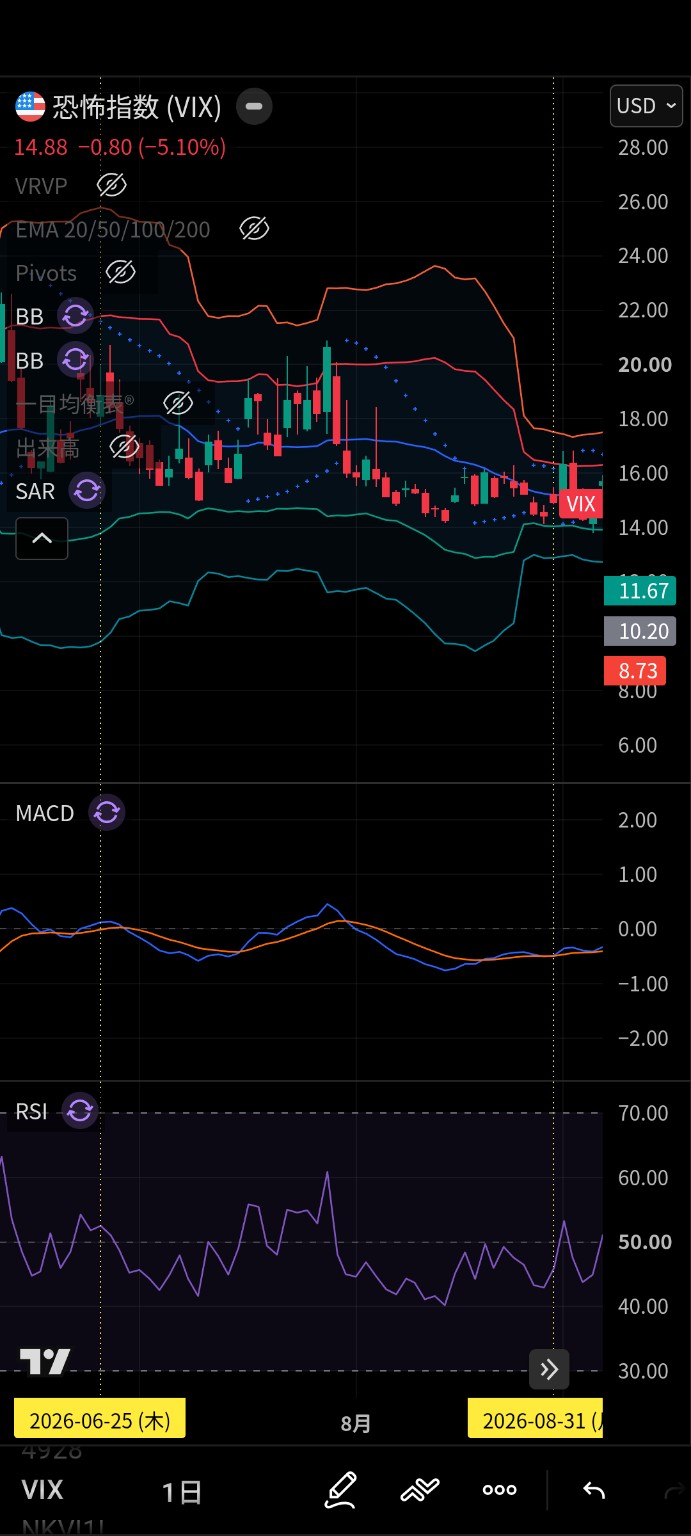This screenshot has width=691, height=1536.
Task: Tap the 2026-08-31 date marker
Action: [x=536, y=1421]
